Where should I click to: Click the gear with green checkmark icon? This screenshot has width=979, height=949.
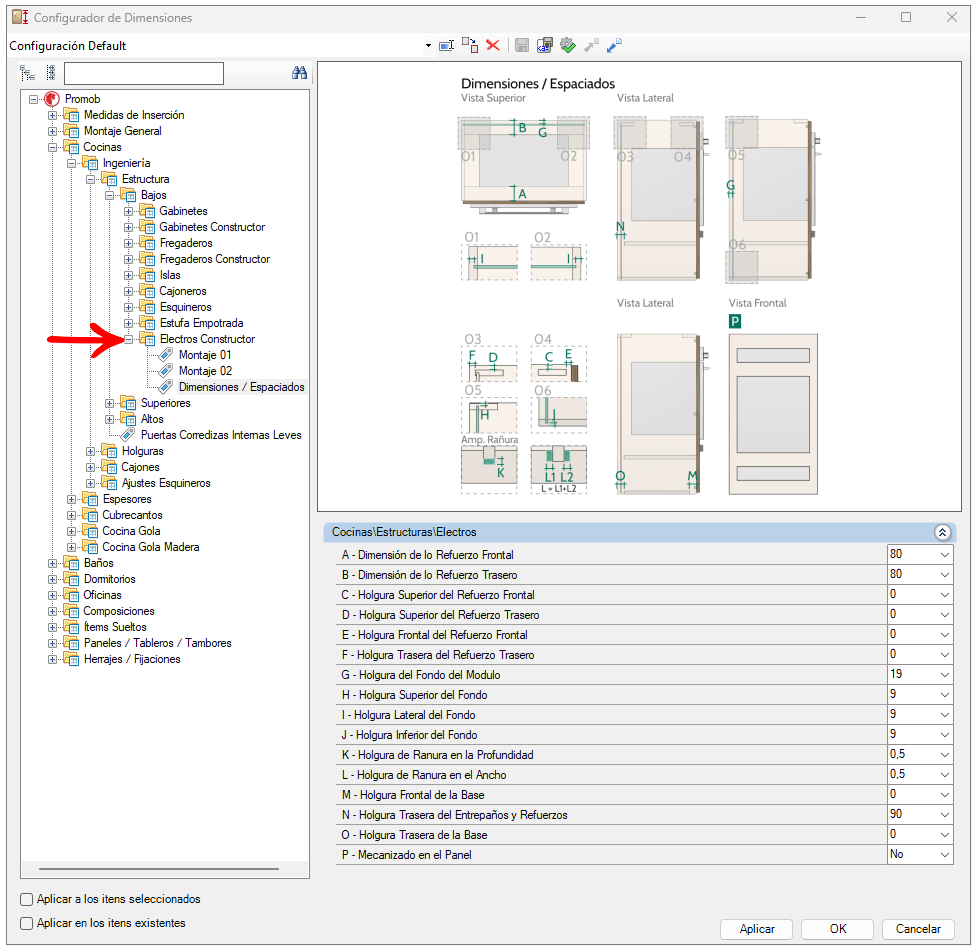click(x=568, y=45)
